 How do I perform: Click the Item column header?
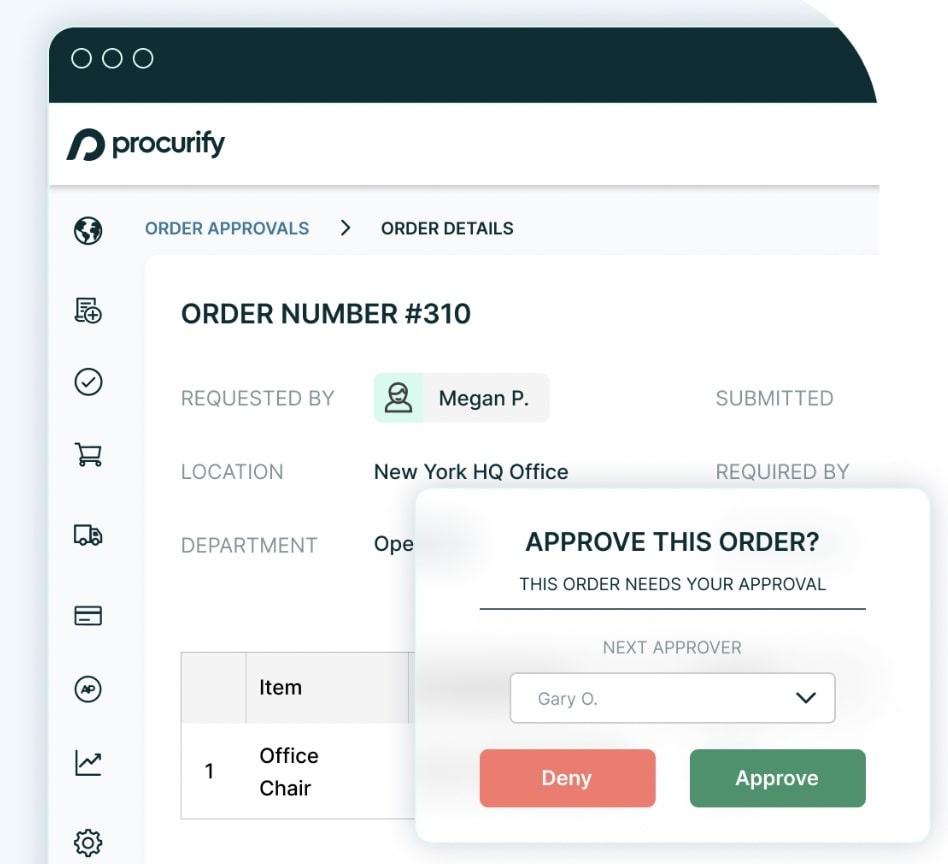pyautogui.click(x=280, y=687)
